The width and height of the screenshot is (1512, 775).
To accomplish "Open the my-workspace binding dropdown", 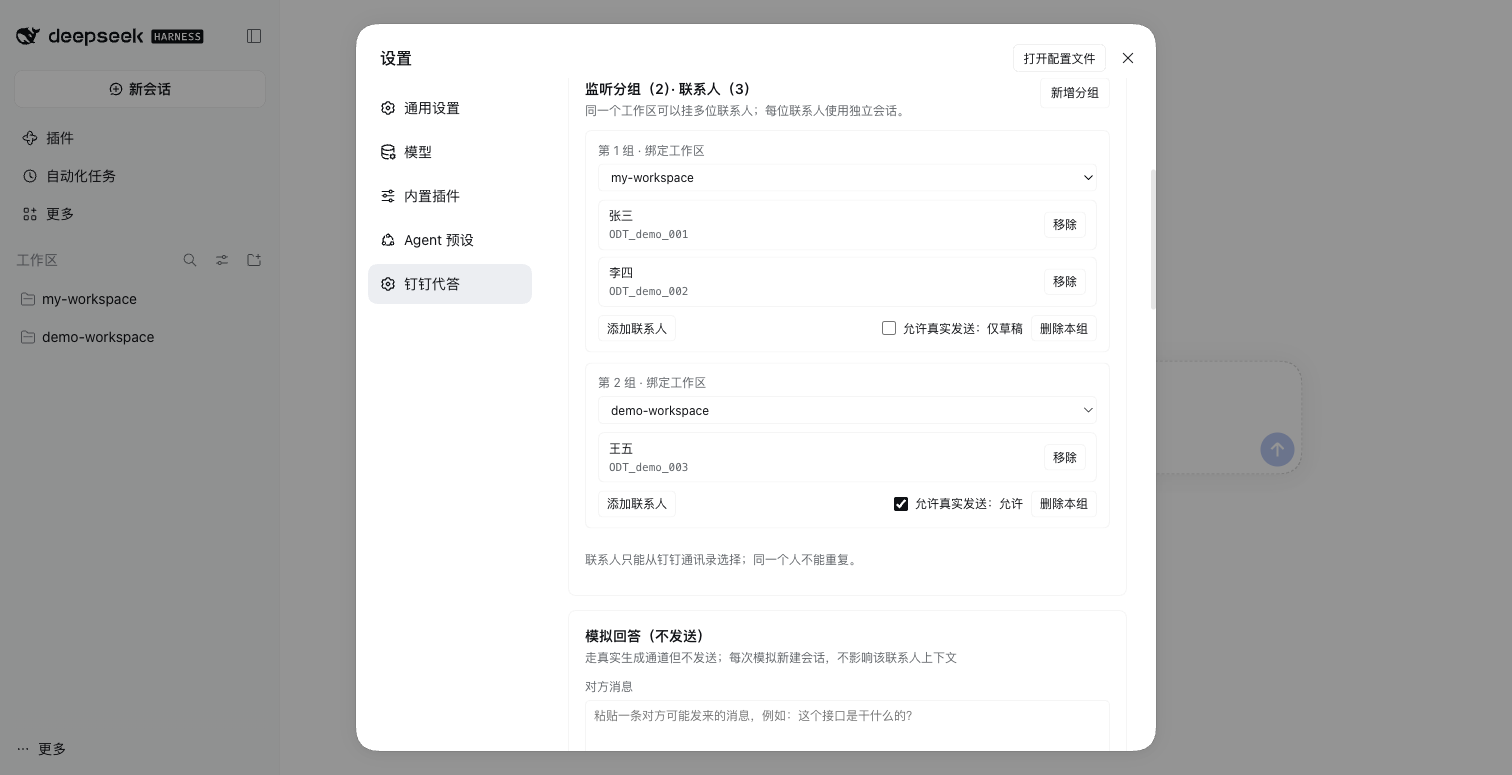I will (x=848, y=178).
